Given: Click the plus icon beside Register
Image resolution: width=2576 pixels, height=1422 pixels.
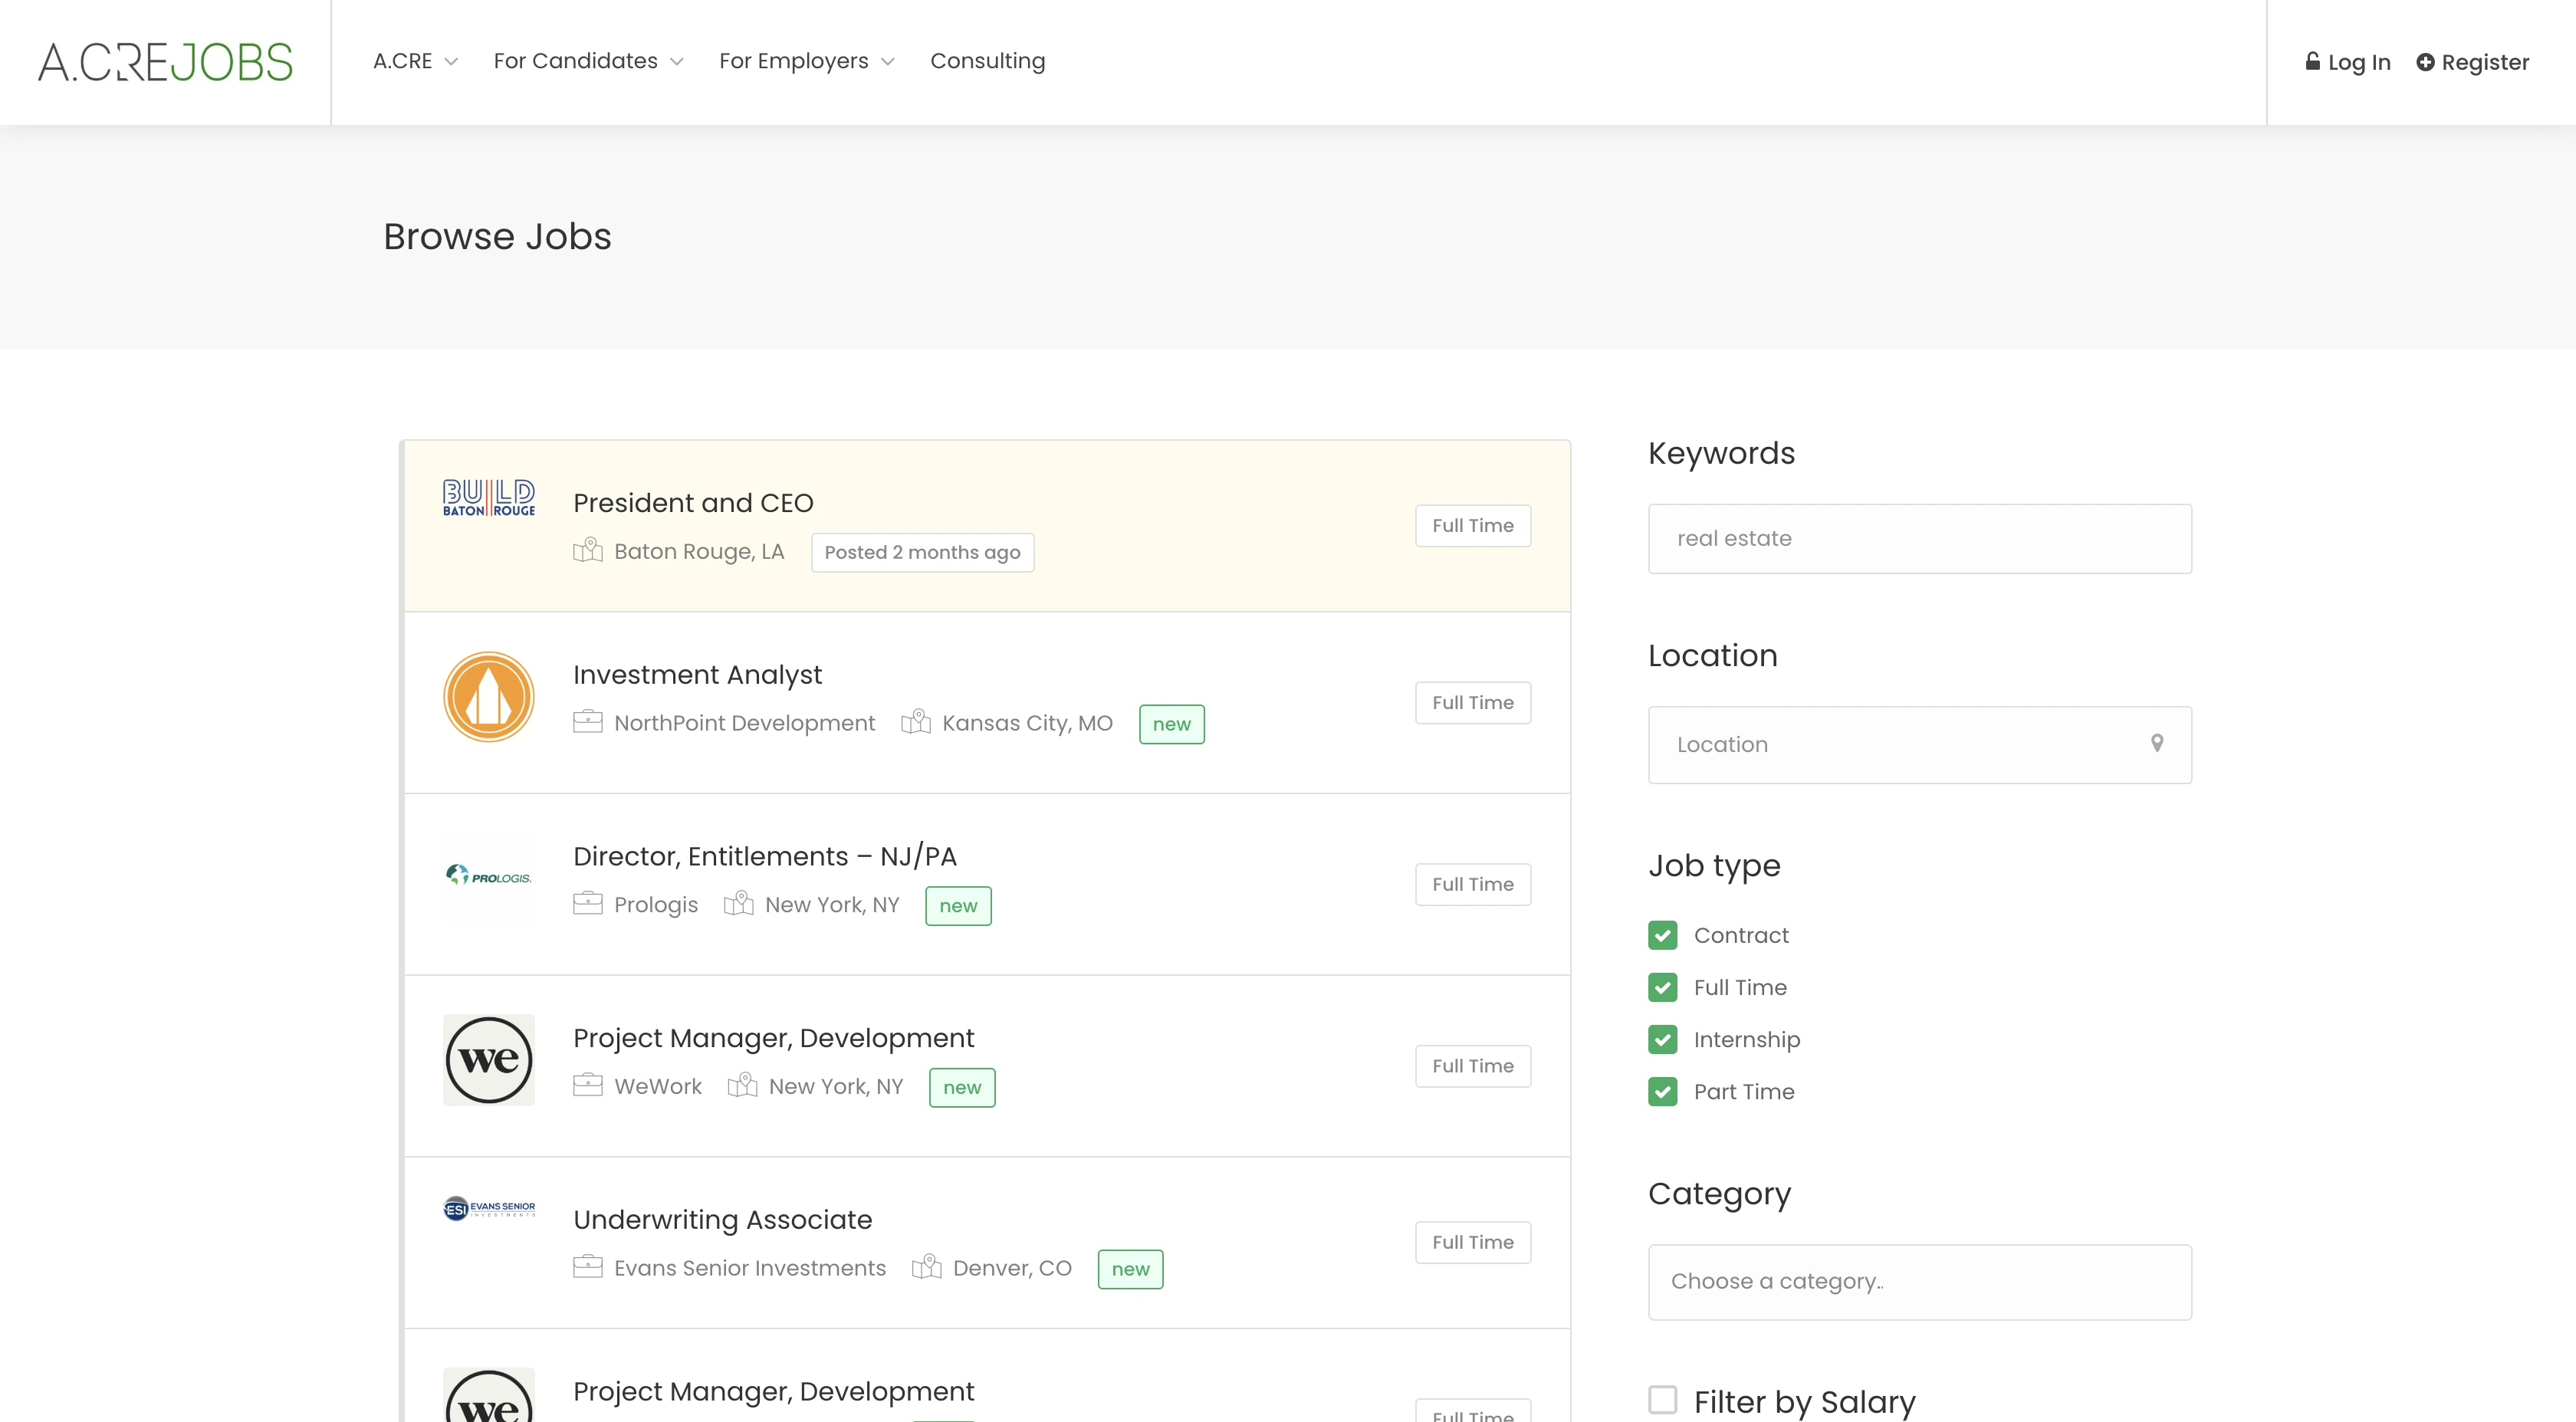Looking at the screenshot, I should point(2425,62).
